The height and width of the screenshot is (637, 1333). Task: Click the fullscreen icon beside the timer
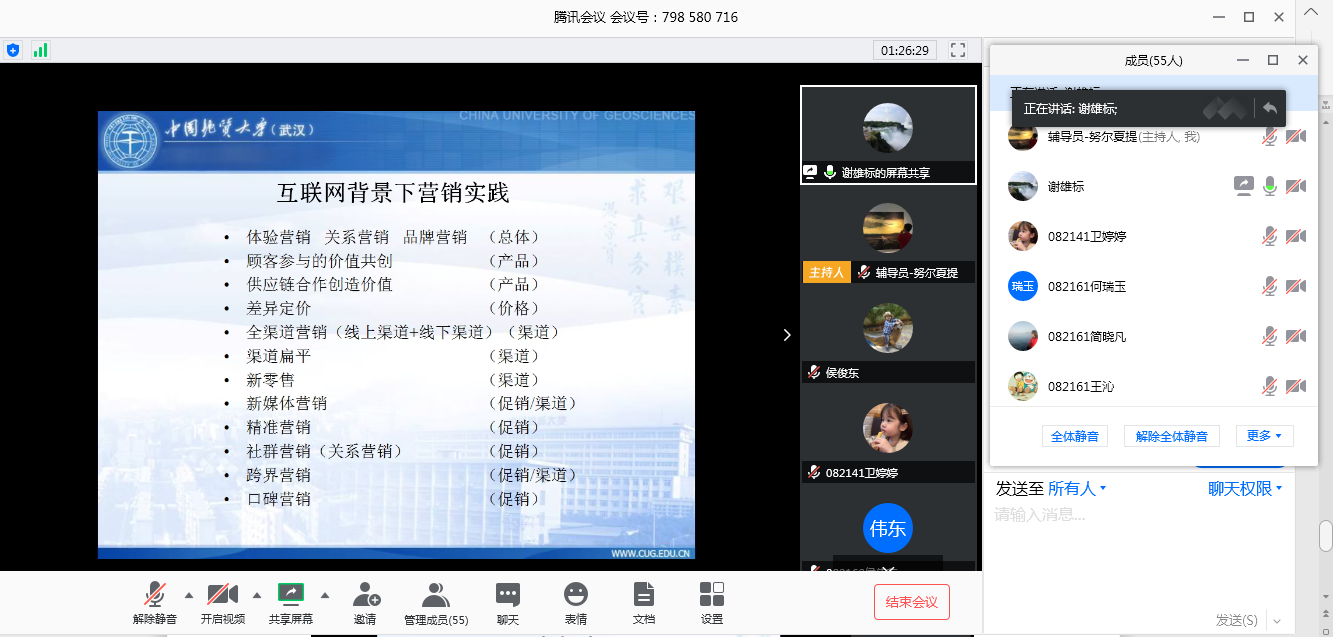click(x=958, y=50)
